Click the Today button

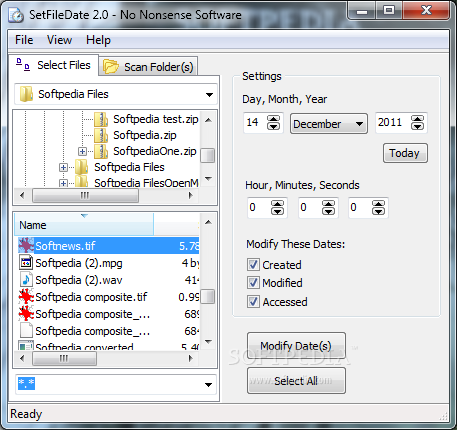tap(405, 153)
